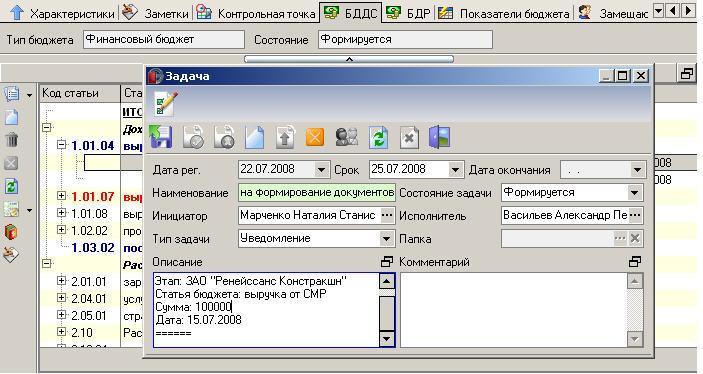Click the Описание scrollbar up arrow

click(x=386, y=281)
